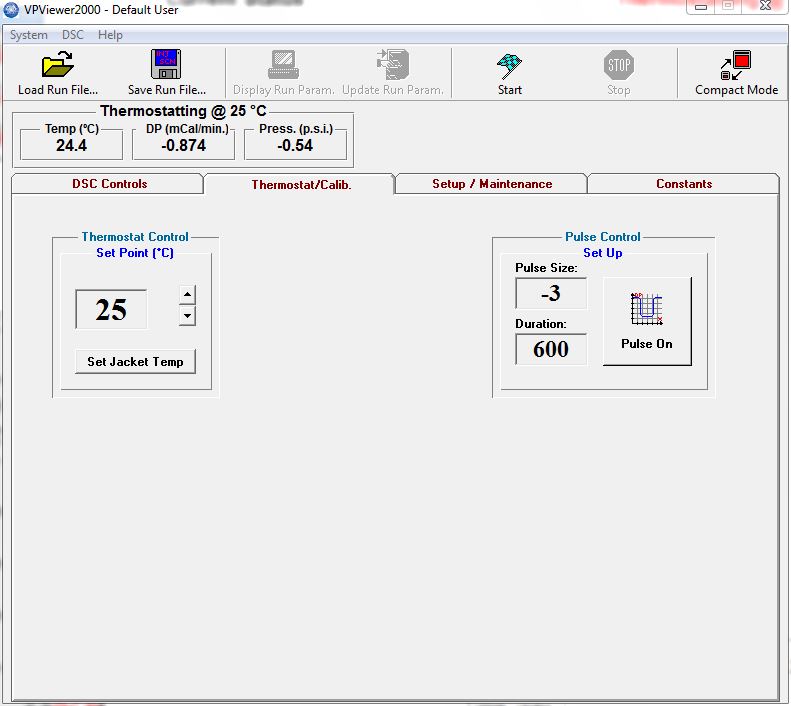Switch to the DSC Controls tab
Screen dimensions: 791x706
pos(109,184)
